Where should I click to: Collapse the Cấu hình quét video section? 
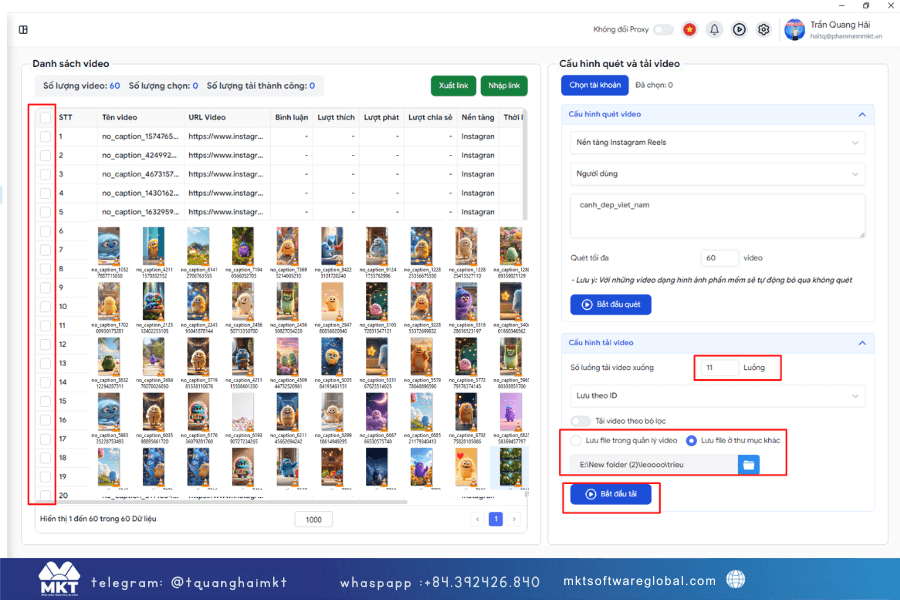click(862, 114)
